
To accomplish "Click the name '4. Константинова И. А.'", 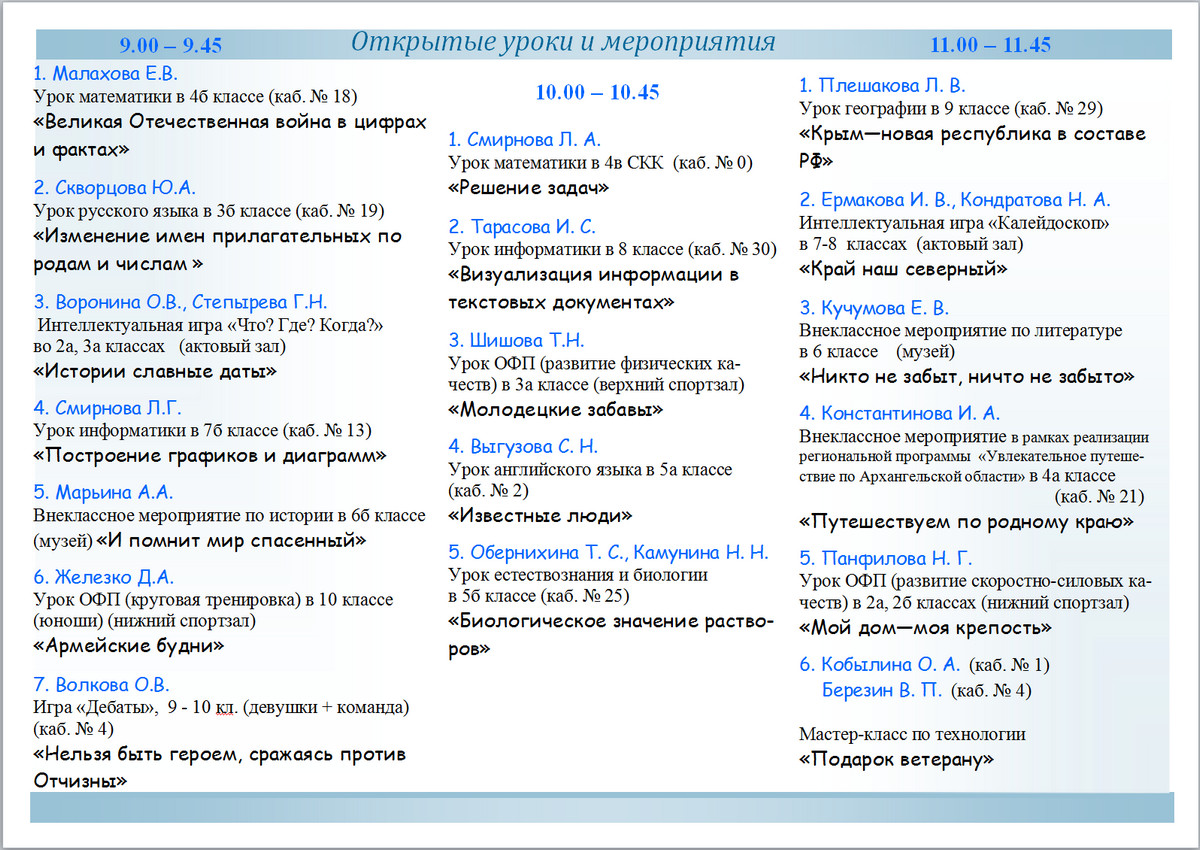I will [x=899, y=413].
